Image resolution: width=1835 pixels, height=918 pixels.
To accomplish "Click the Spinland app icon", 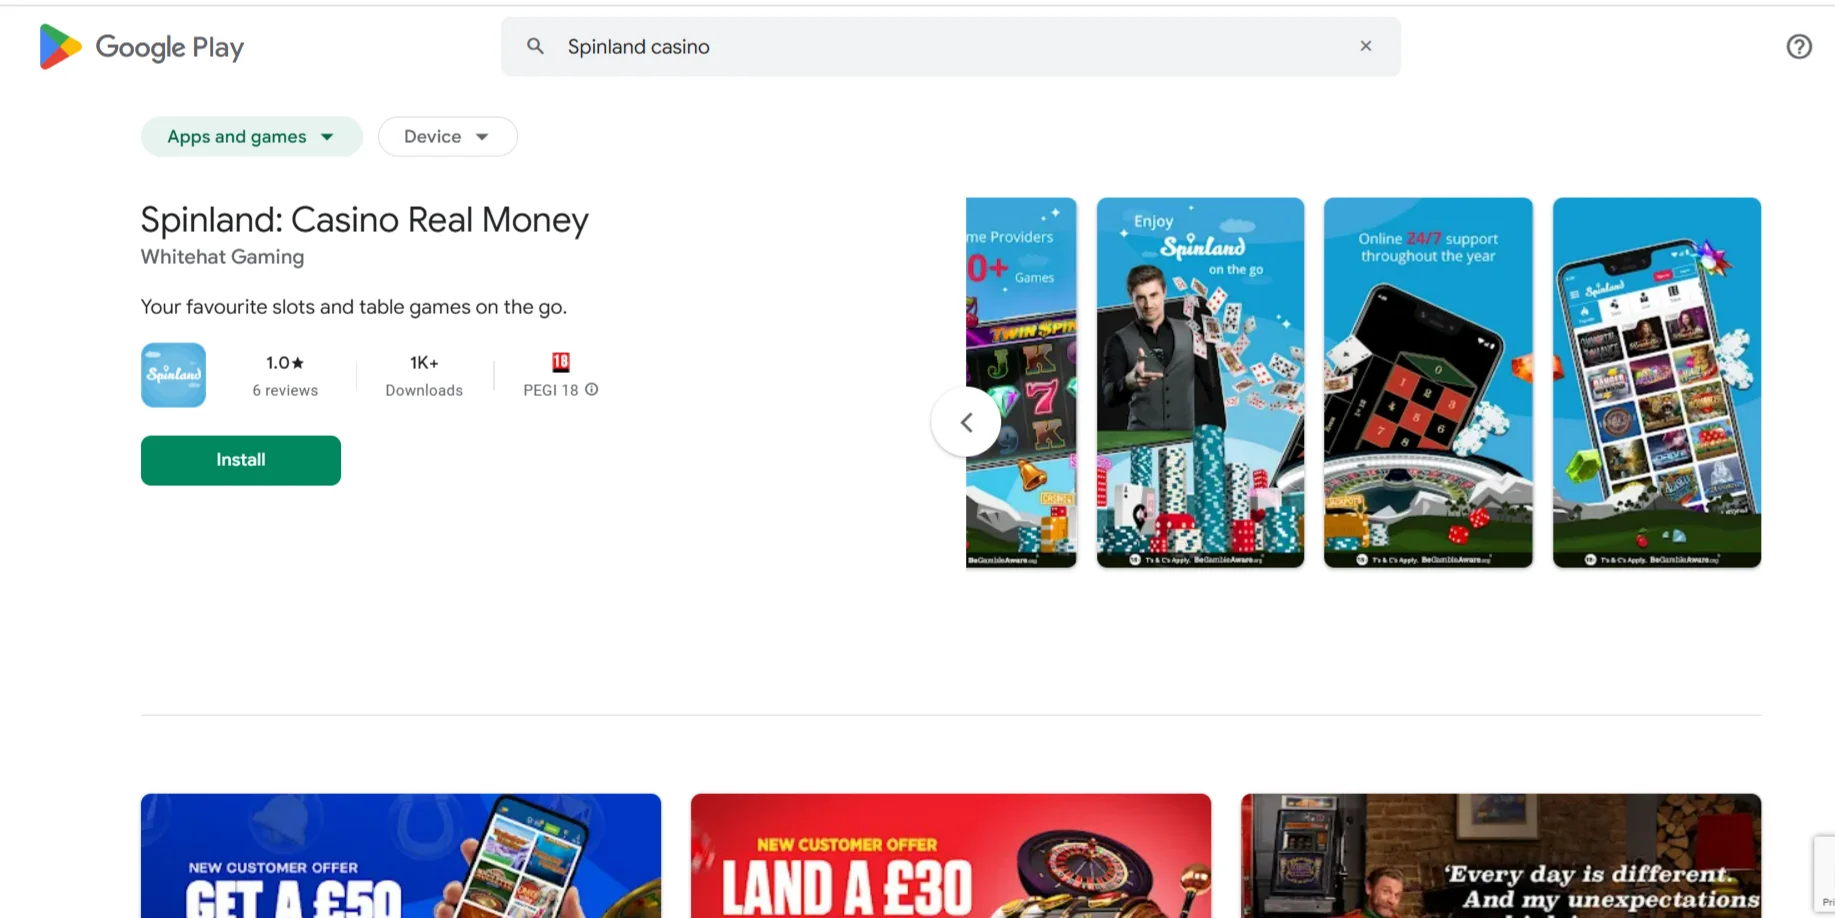I will [x=173, y=375].
